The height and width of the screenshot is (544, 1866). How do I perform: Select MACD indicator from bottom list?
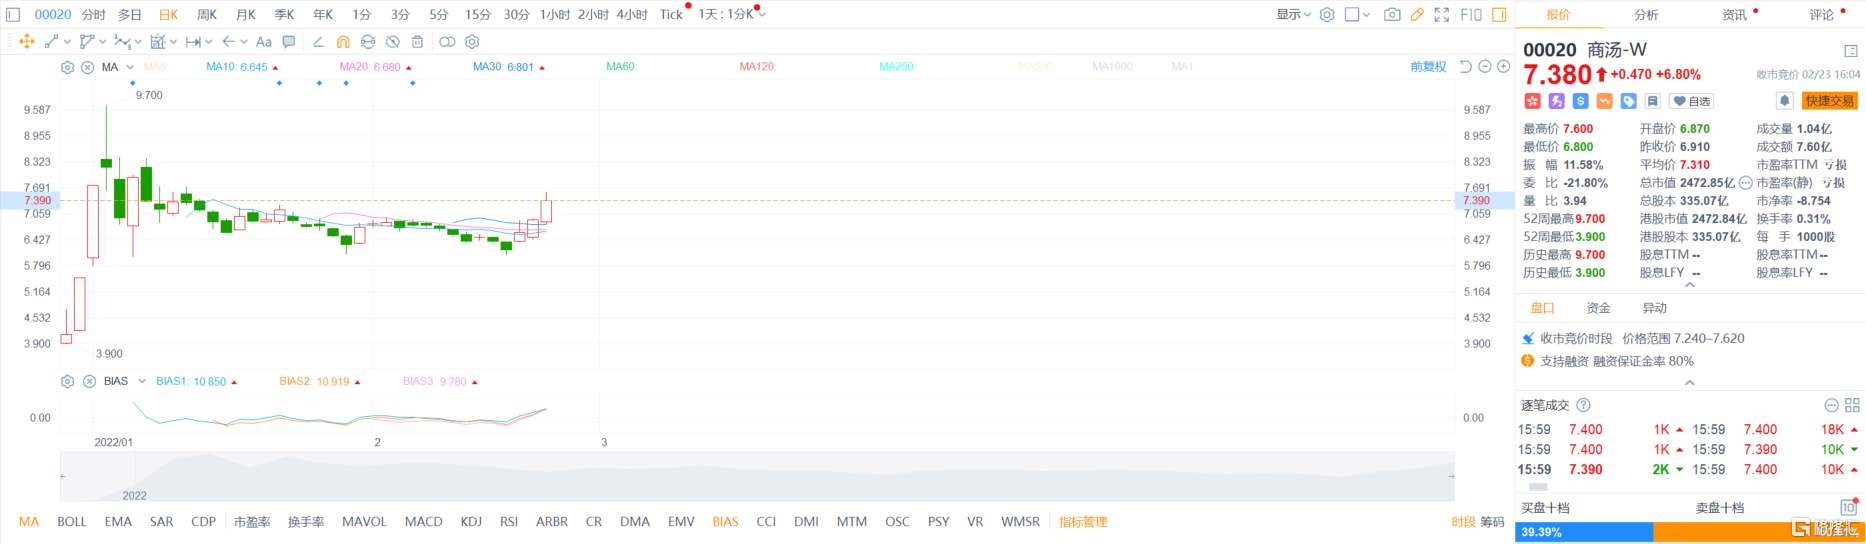[423, 522]
